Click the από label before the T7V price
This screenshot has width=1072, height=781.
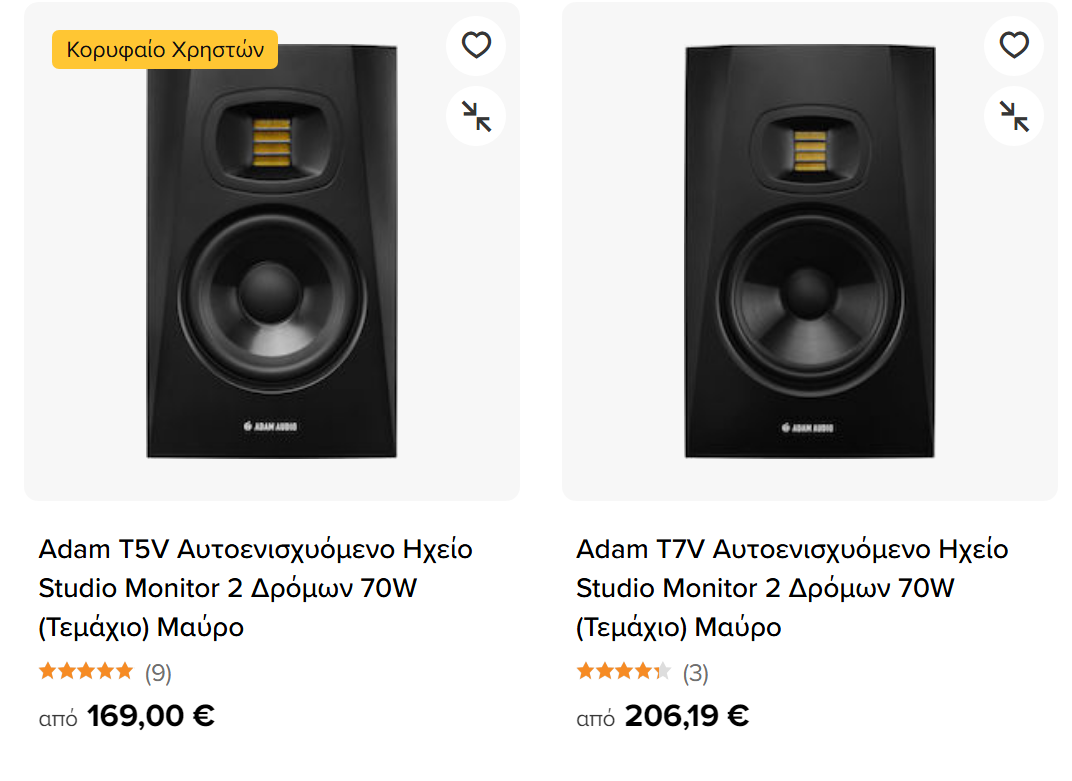(x=595, y=719)
